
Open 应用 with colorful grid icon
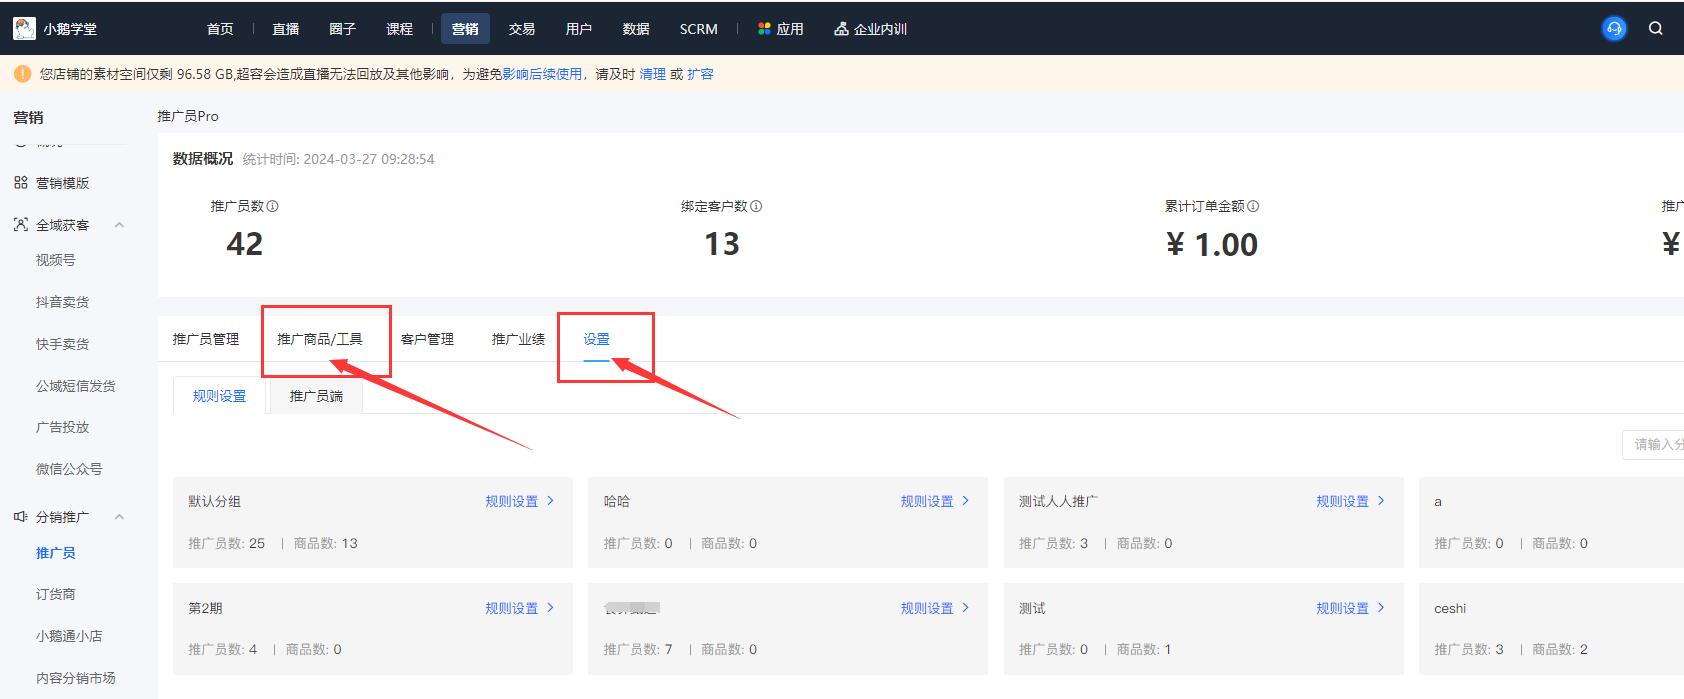tap(780, 29)
